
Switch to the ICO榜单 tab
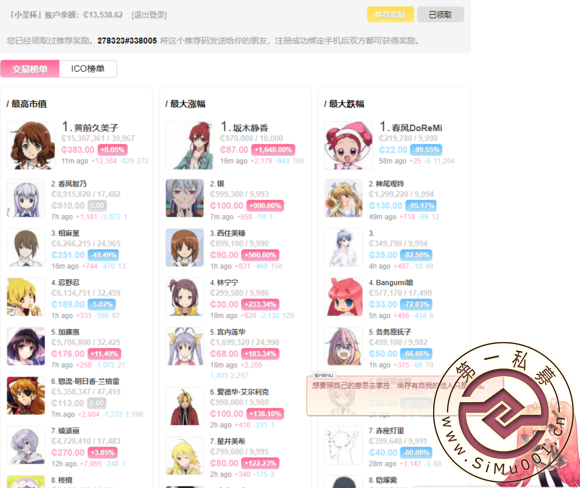pyautogui.click(x=88, y=69)
